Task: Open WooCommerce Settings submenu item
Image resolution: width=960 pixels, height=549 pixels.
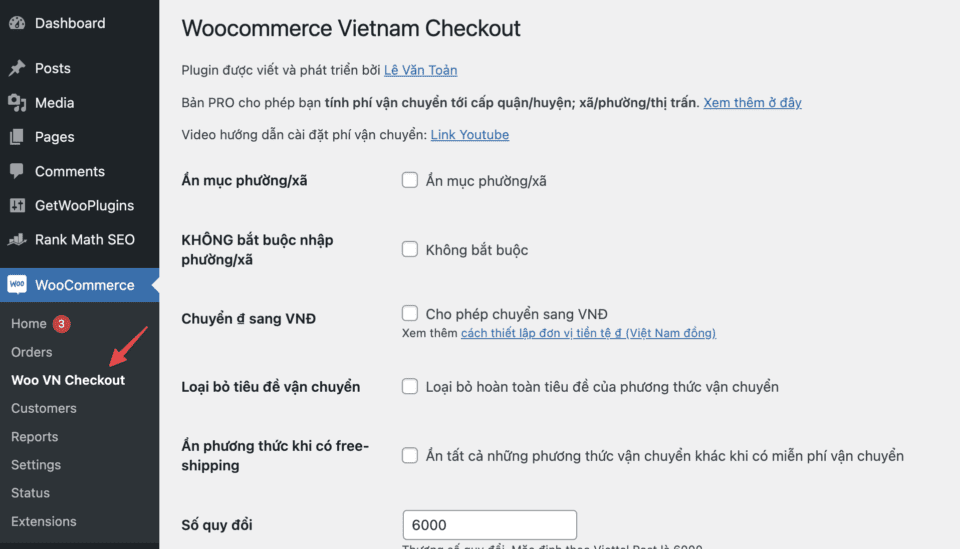Action: 36,465
